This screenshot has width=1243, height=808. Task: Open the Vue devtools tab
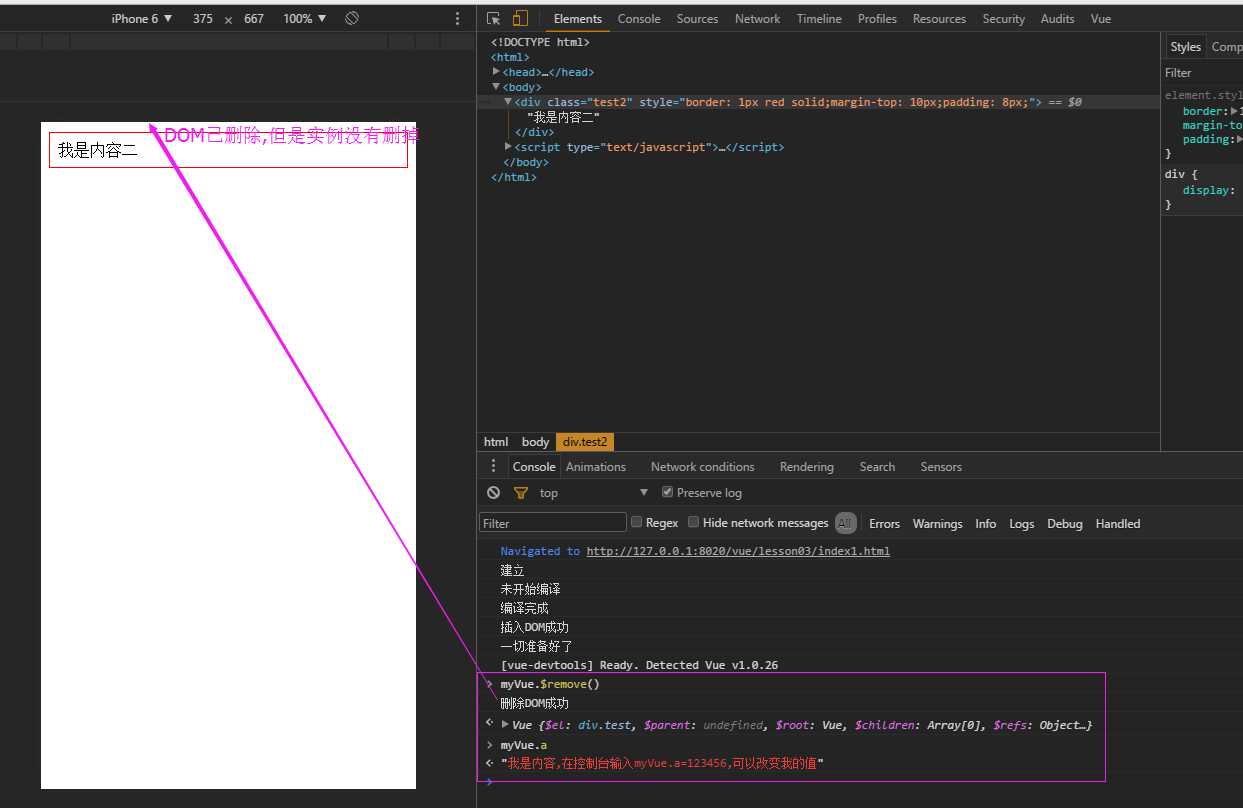coord(1101,19)
